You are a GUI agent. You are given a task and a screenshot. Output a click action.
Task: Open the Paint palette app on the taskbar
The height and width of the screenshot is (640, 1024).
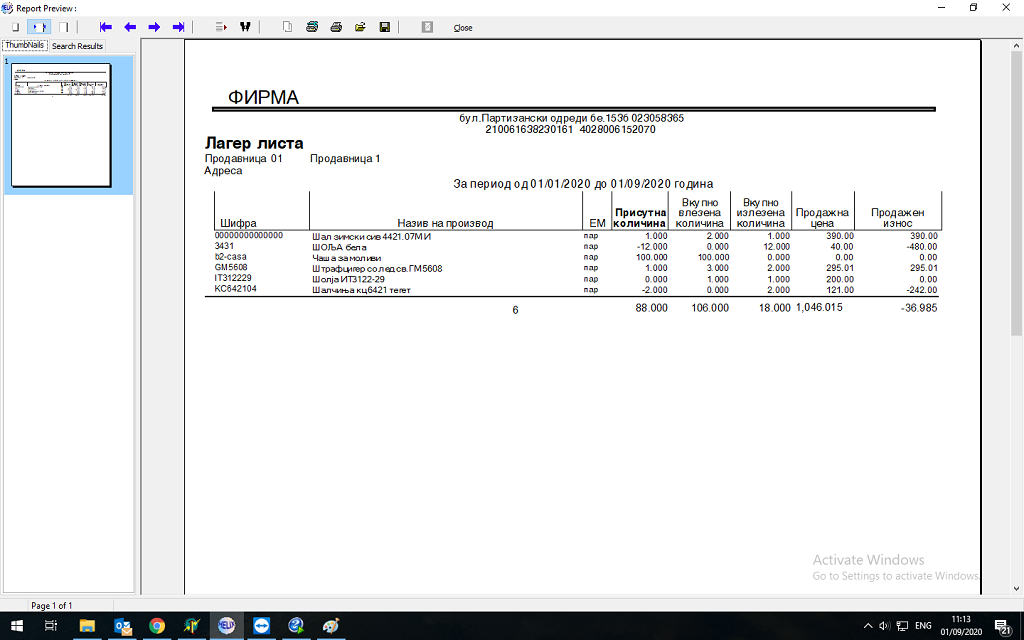click(331, 626)
